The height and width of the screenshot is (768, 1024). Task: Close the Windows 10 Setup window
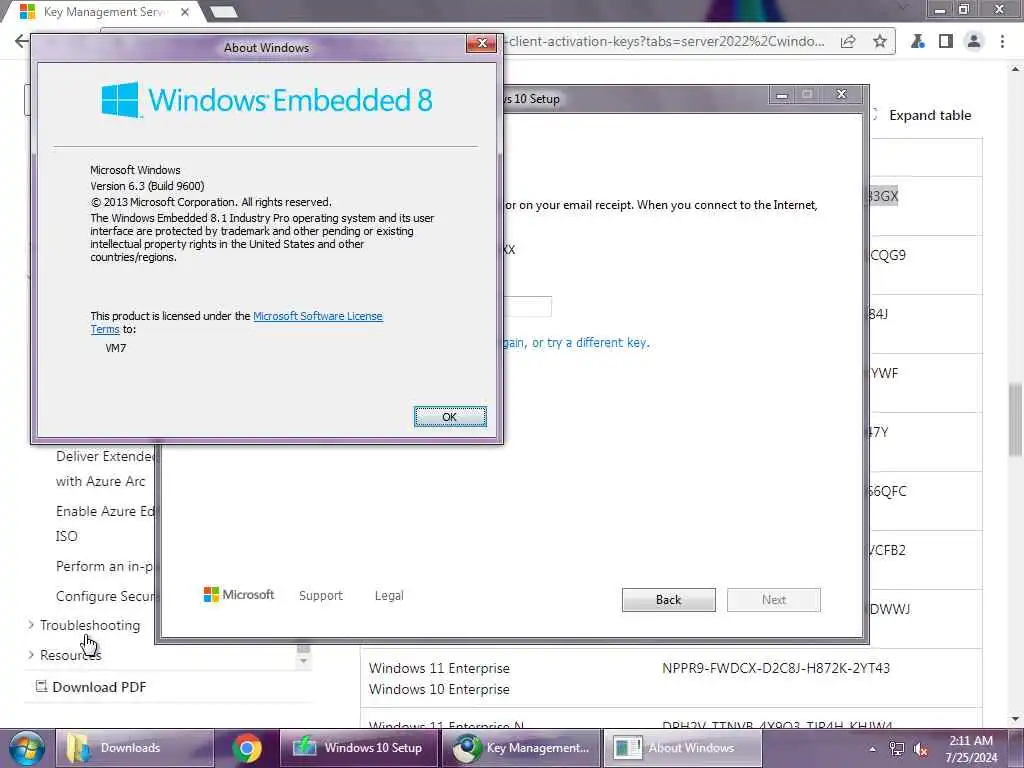point(842,95)
